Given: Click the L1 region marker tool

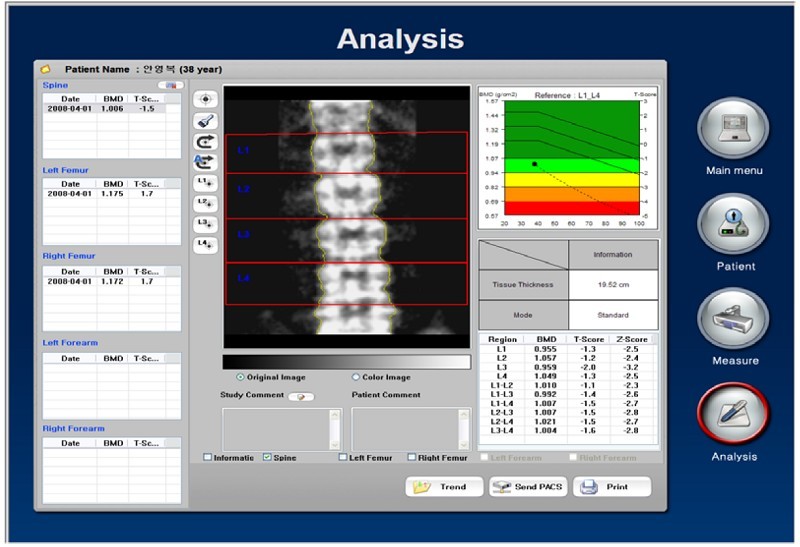Looking at the screenshot, I should pyautogui.click(x=205, y=183).
